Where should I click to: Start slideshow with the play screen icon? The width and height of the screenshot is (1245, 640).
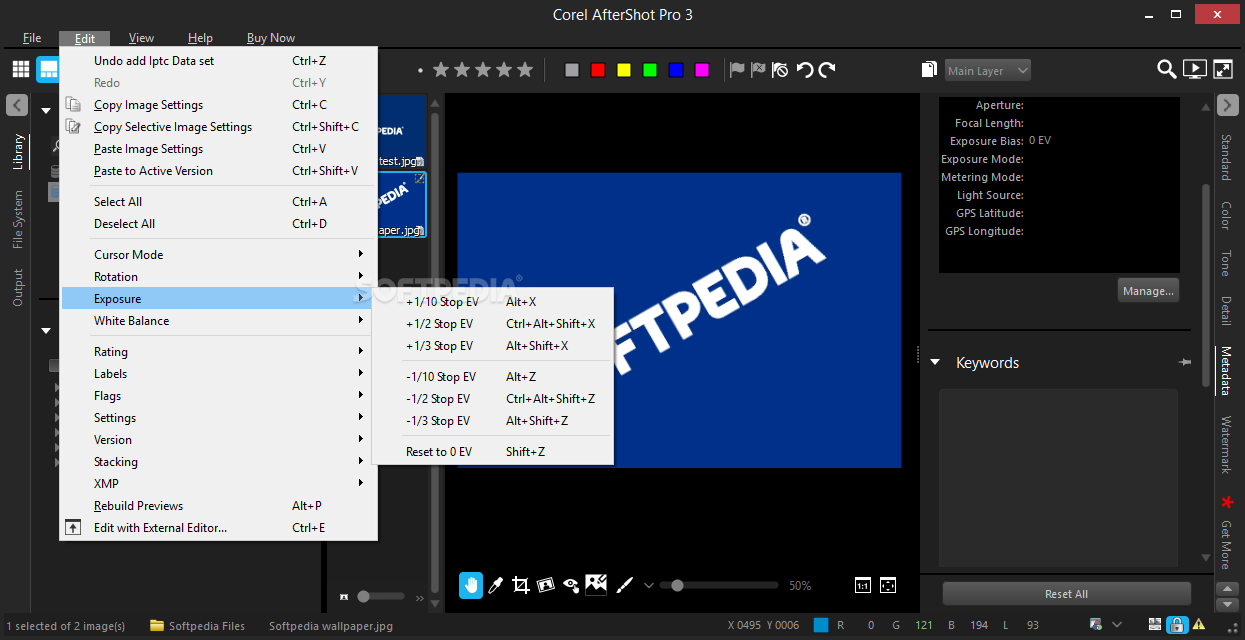click(x=1194, y=69)
